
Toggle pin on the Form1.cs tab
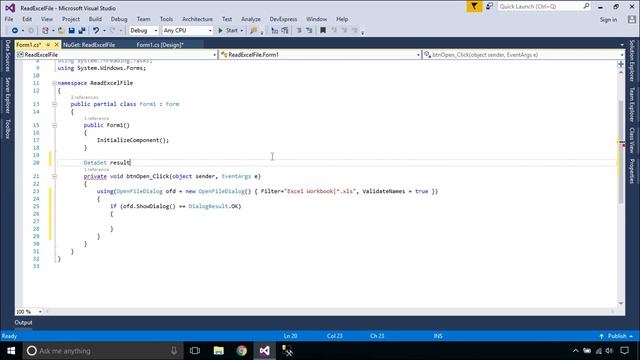(x=48, y=44)
